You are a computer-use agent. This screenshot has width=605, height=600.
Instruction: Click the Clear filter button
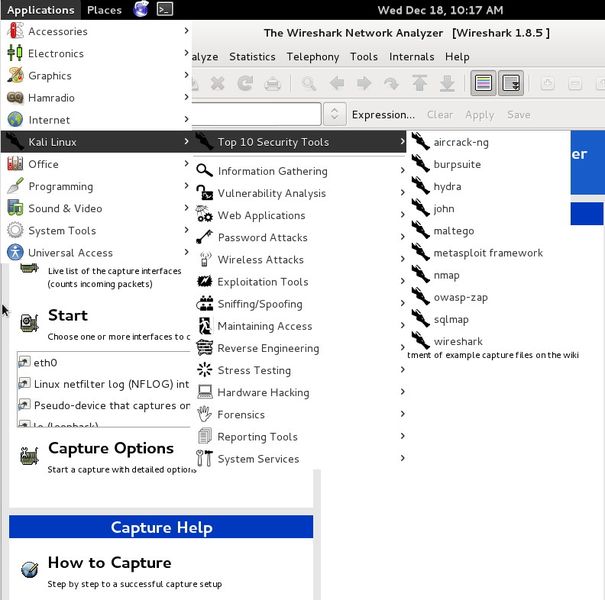pos(440,115)
